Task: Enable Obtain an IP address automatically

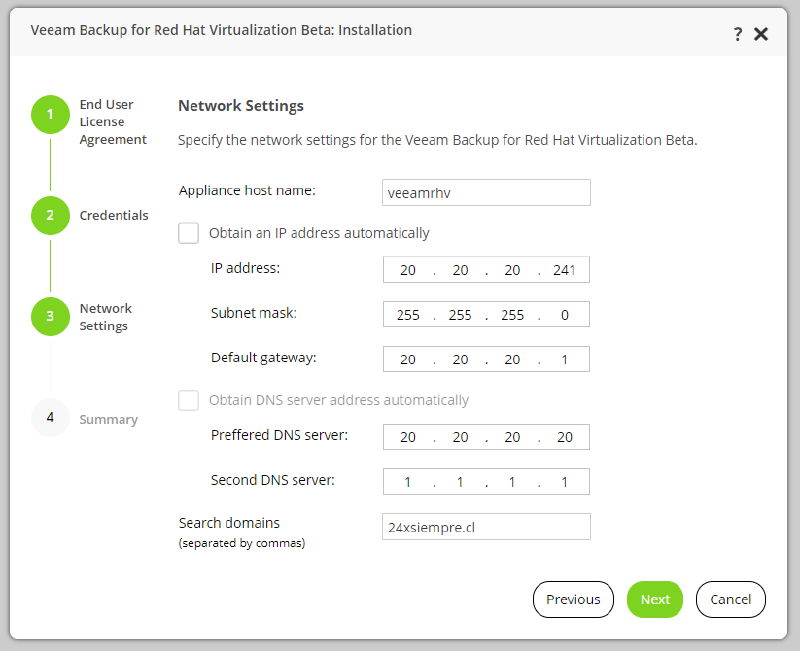Action: (188, 233)
